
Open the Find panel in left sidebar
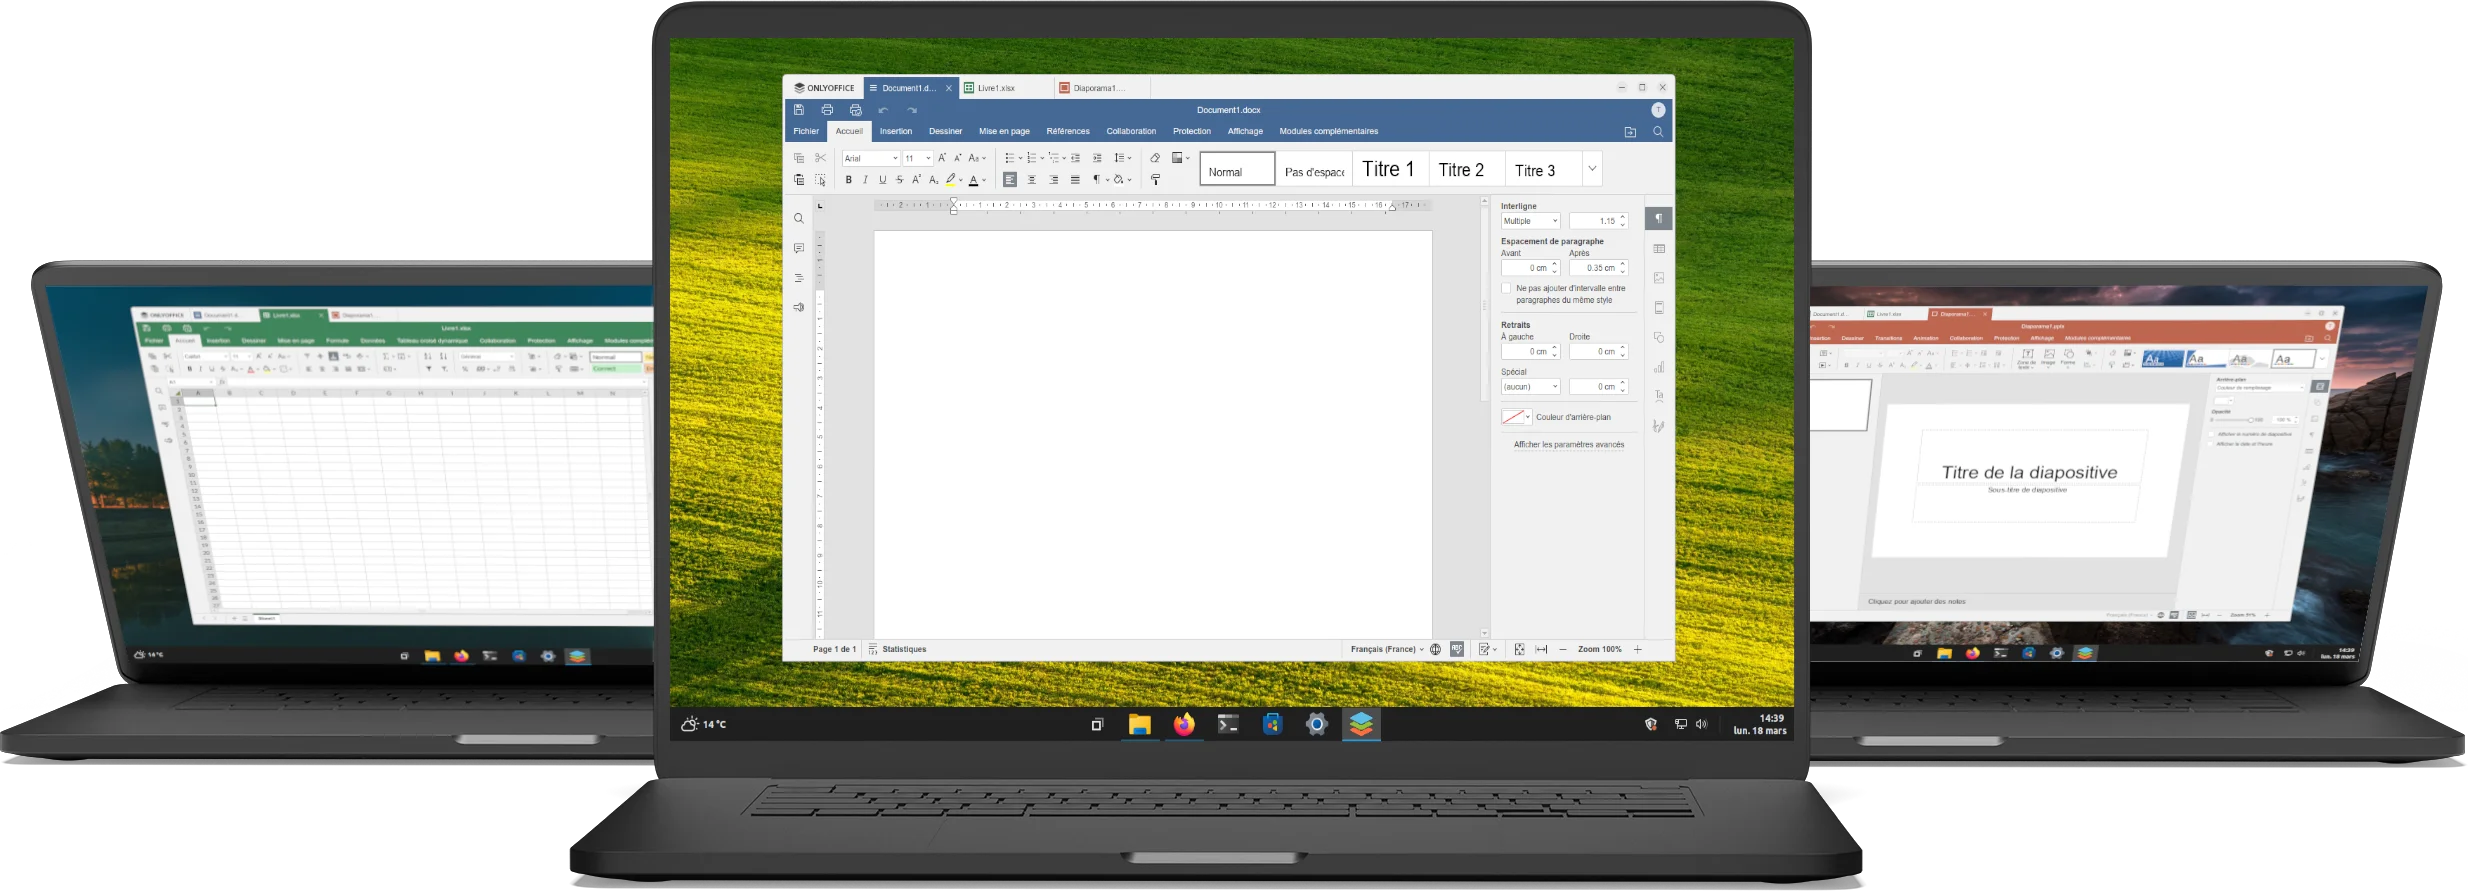(x=798, y=218)
